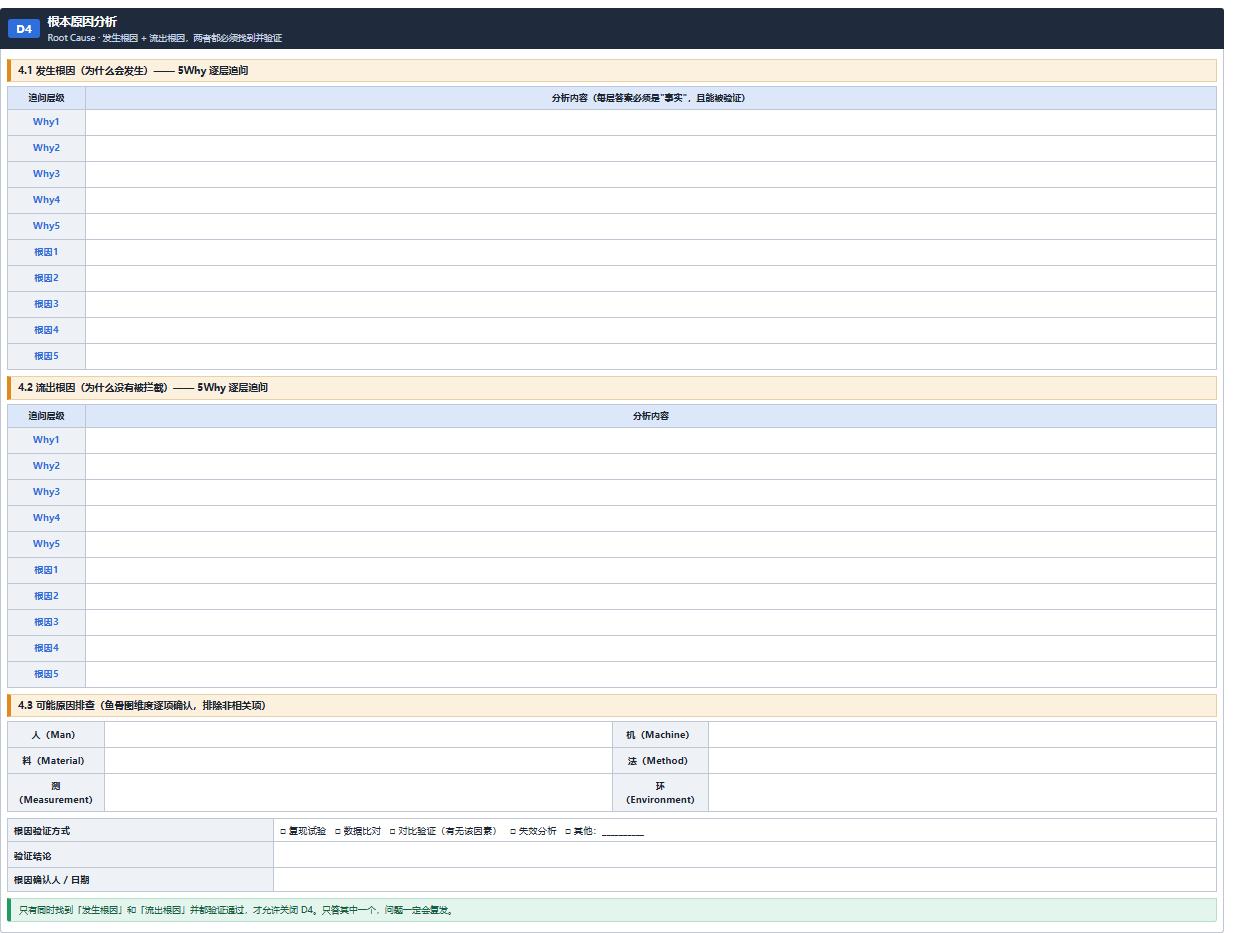Click the 根因2 content cell in section 4.2
This screenshot has height=933, width=1240.
(x=651, y=596)
